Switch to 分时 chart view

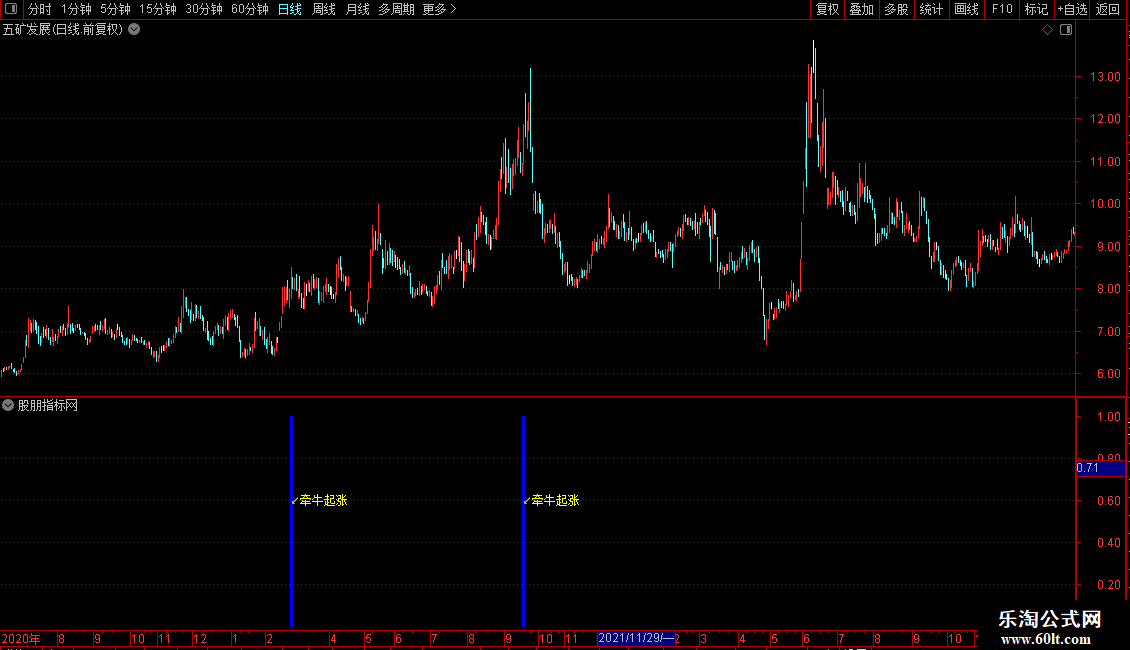tap(40, 9)
